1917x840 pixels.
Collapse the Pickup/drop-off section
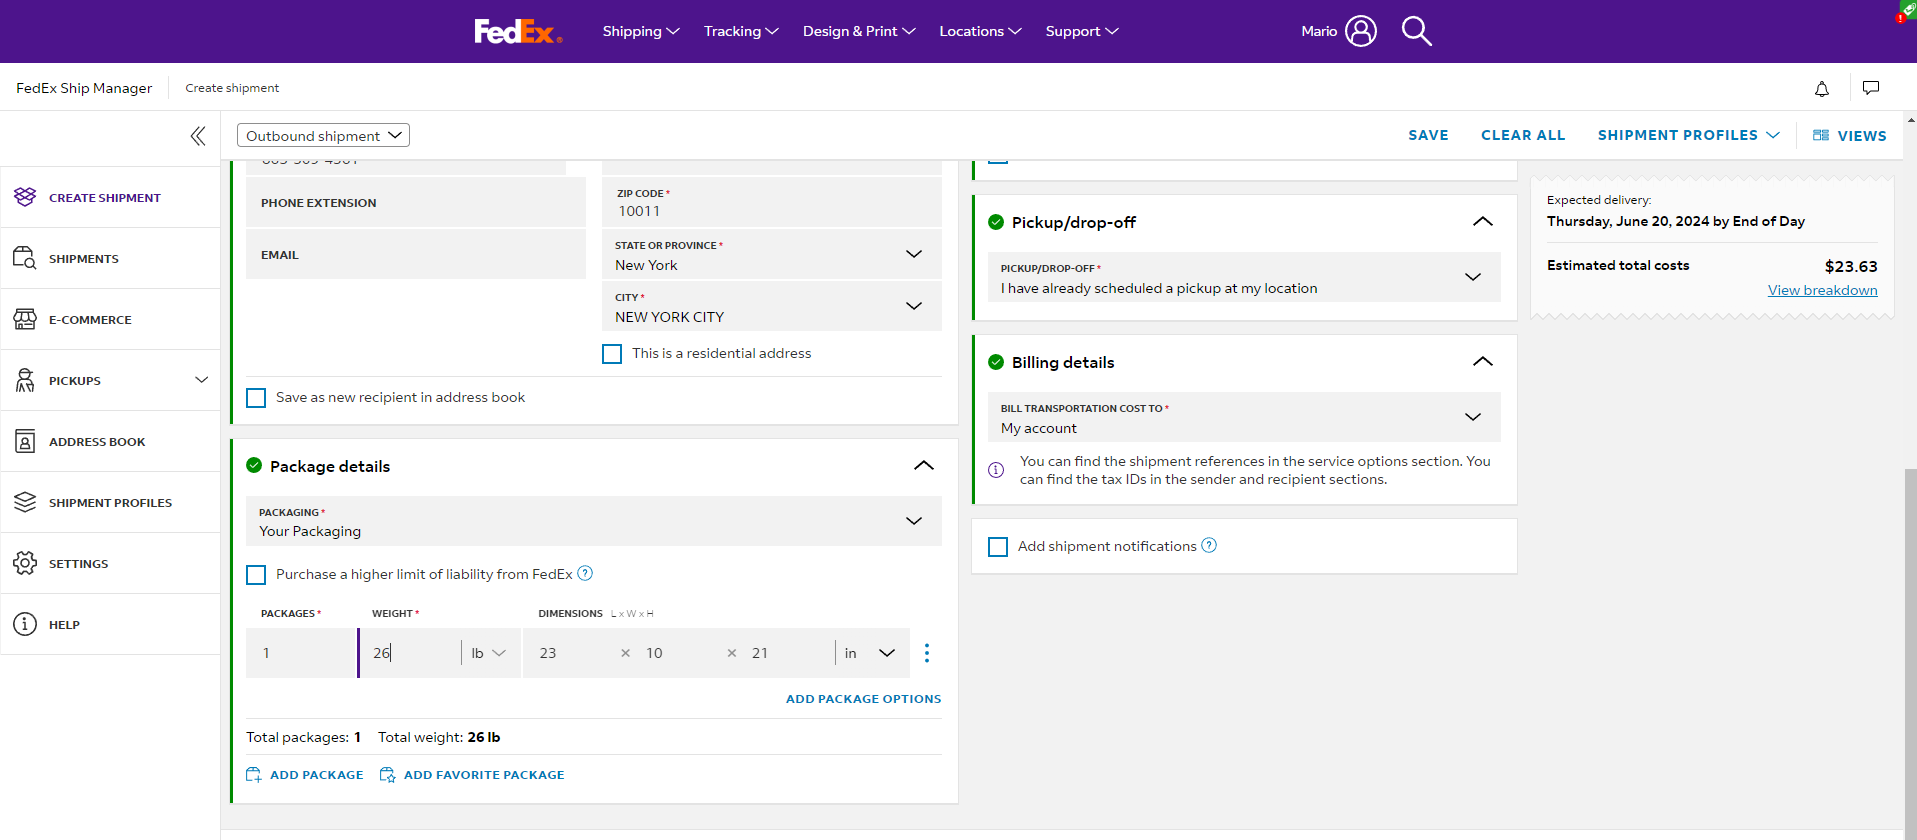1483,222
